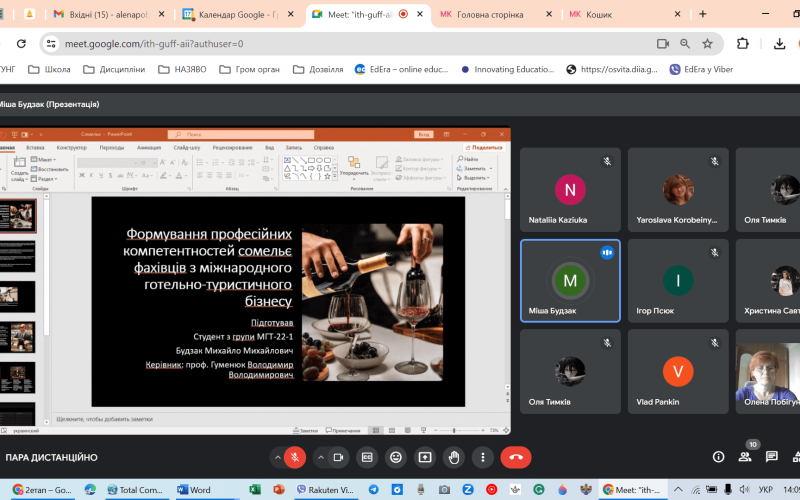Reload the Google Meet page
800x500 pixels.
click(x=21, y=44)
